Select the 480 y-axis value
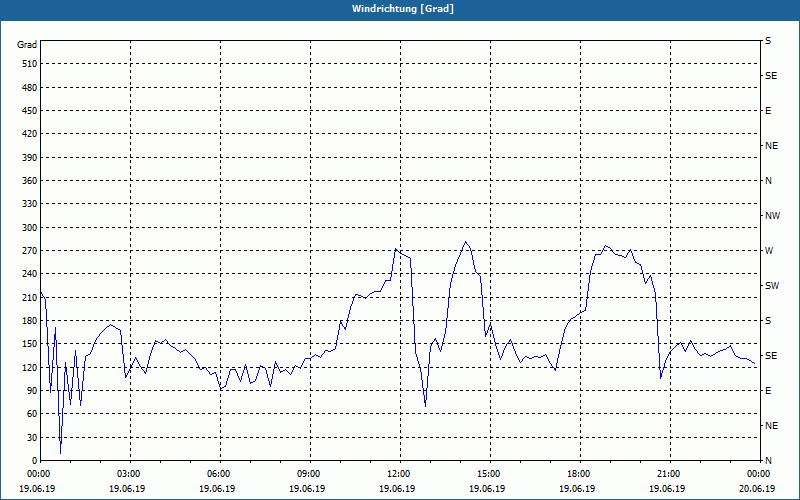This screenshot has height=500, width=800. (29, 88)
